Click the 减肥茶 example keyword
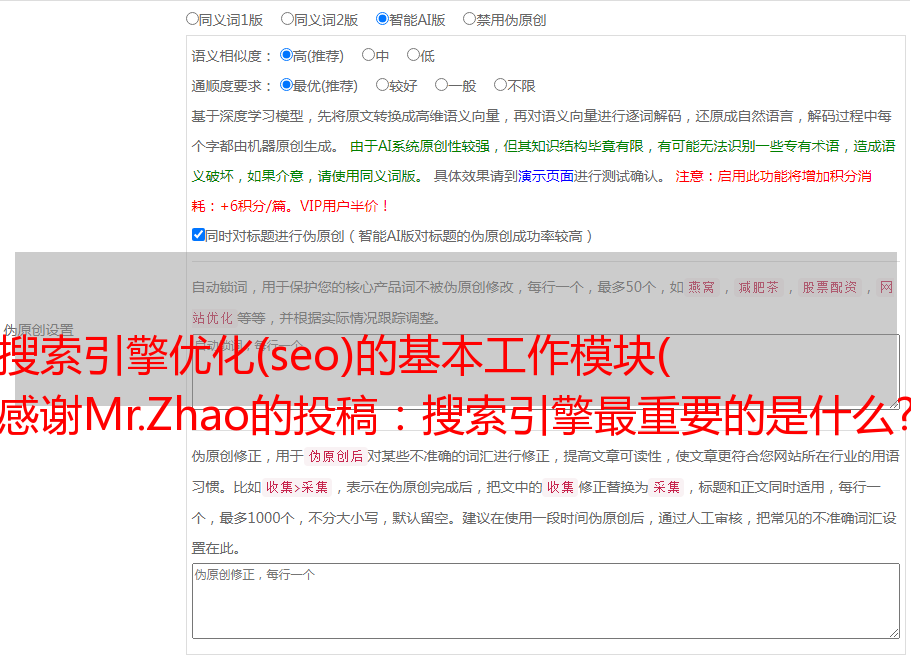The image size is (911, 658). [x=759, y=287]
